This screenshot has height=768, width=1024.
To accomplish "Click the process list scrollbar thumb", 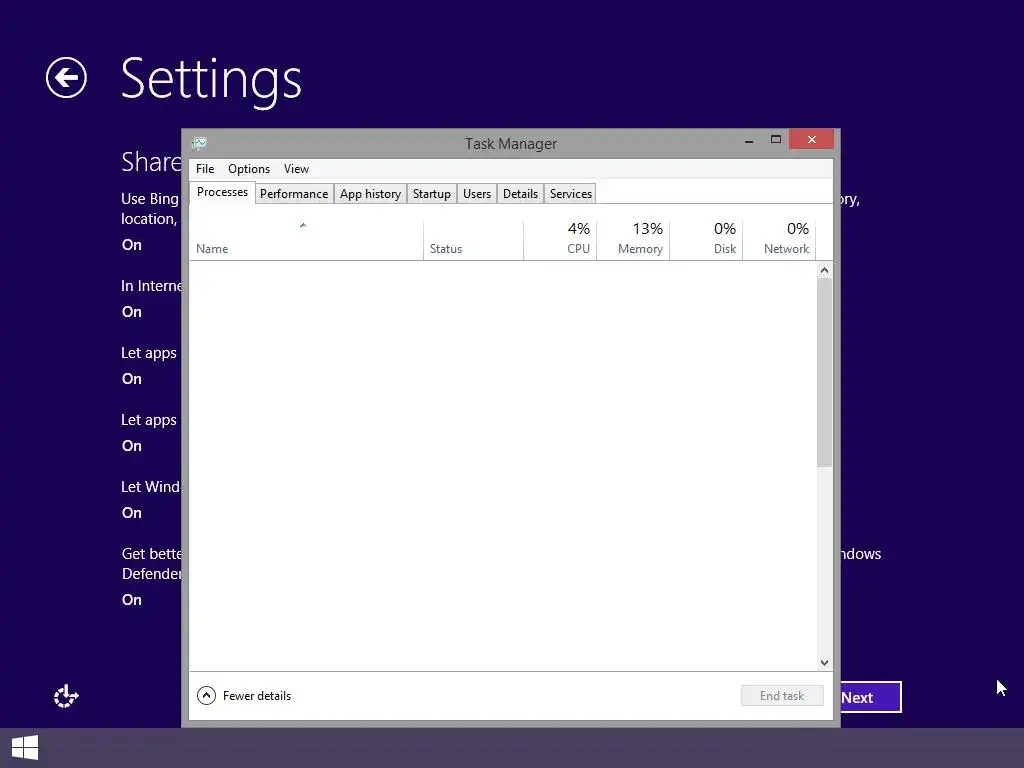I will [824, 372].
